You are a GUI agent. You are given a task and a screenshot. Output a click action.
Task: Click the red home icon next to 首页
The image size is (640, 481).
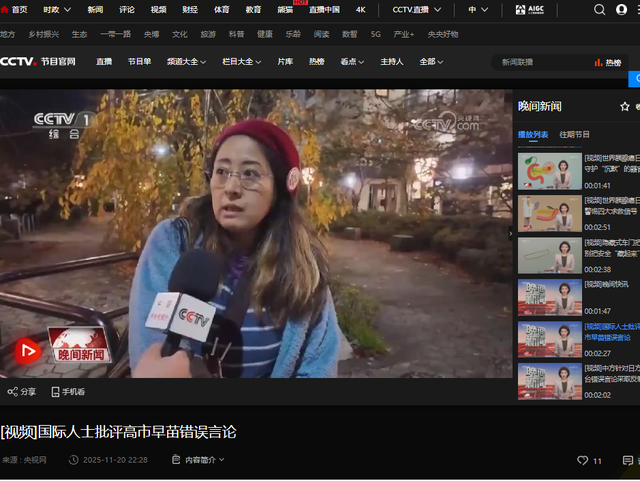pos(4,9)
